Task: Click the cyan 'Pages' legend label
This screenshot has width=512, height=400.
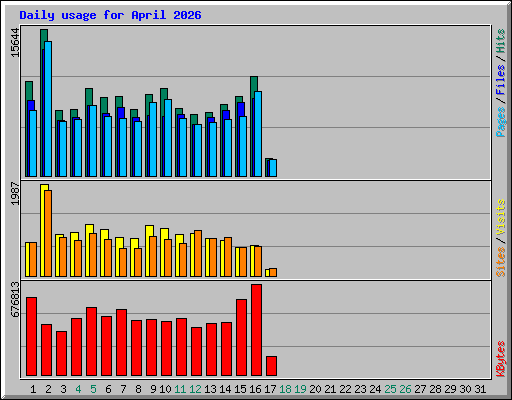Action: click(501, 122)
